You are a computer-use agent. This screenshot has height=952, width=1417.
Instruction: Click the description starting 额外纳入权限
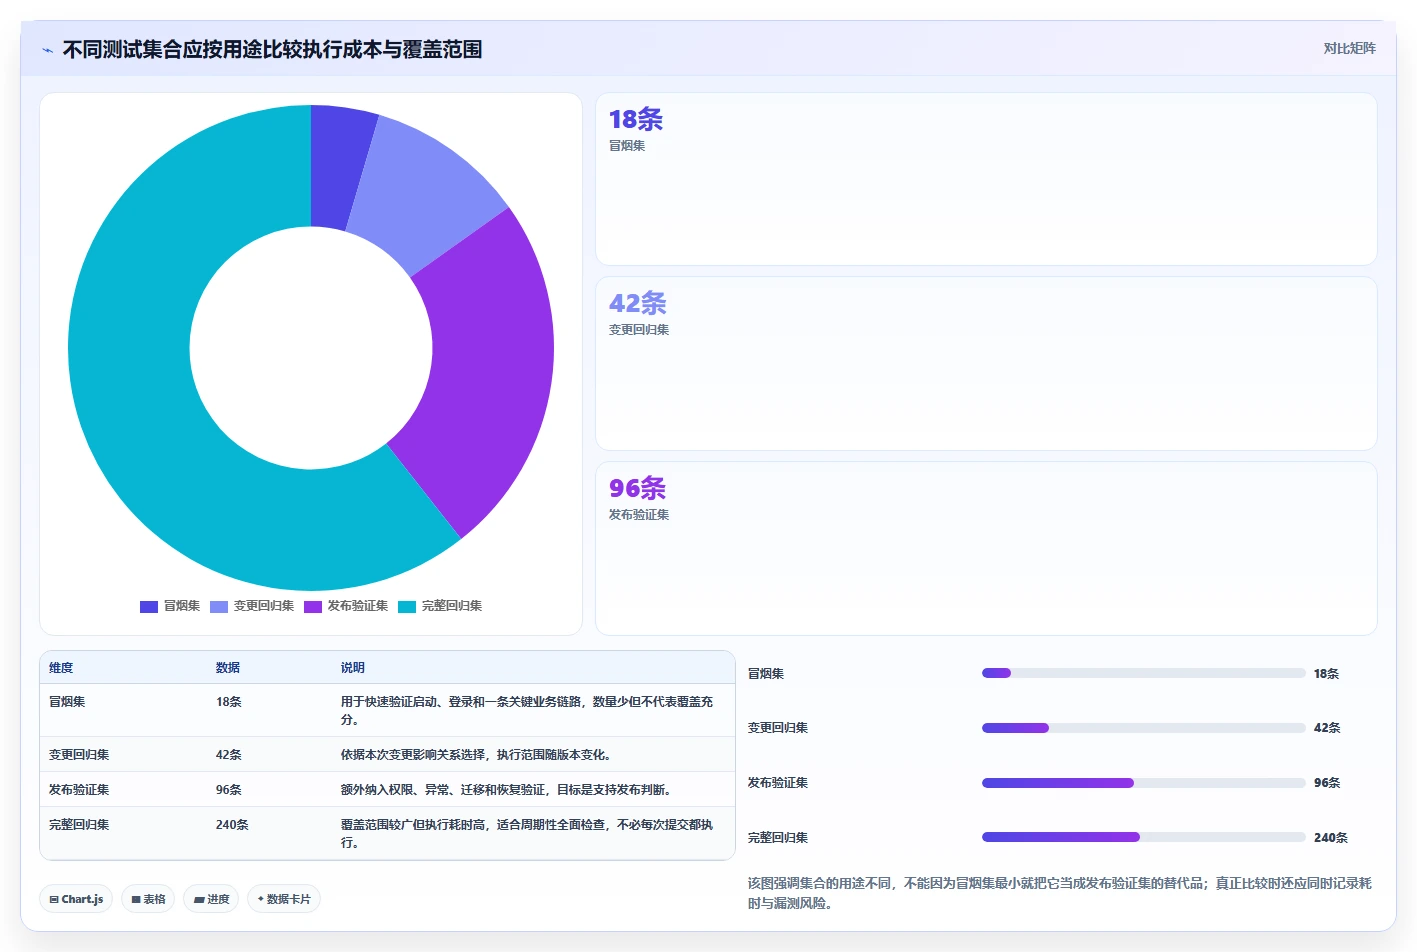[506, 790]
